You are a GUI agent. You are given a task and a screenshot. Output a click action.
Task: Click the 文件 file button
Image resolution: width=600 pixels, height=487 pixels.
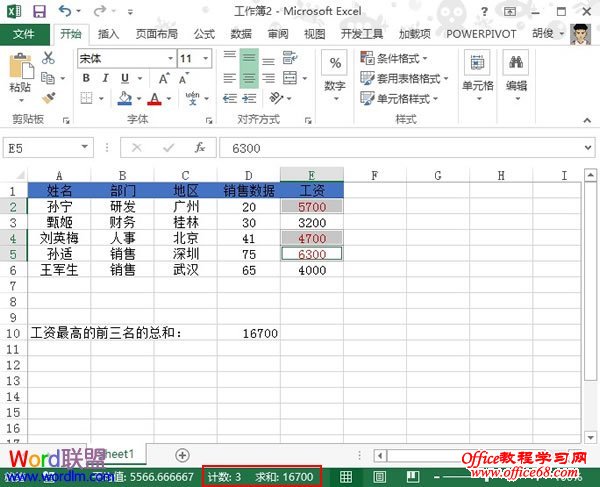click(24, 33)
